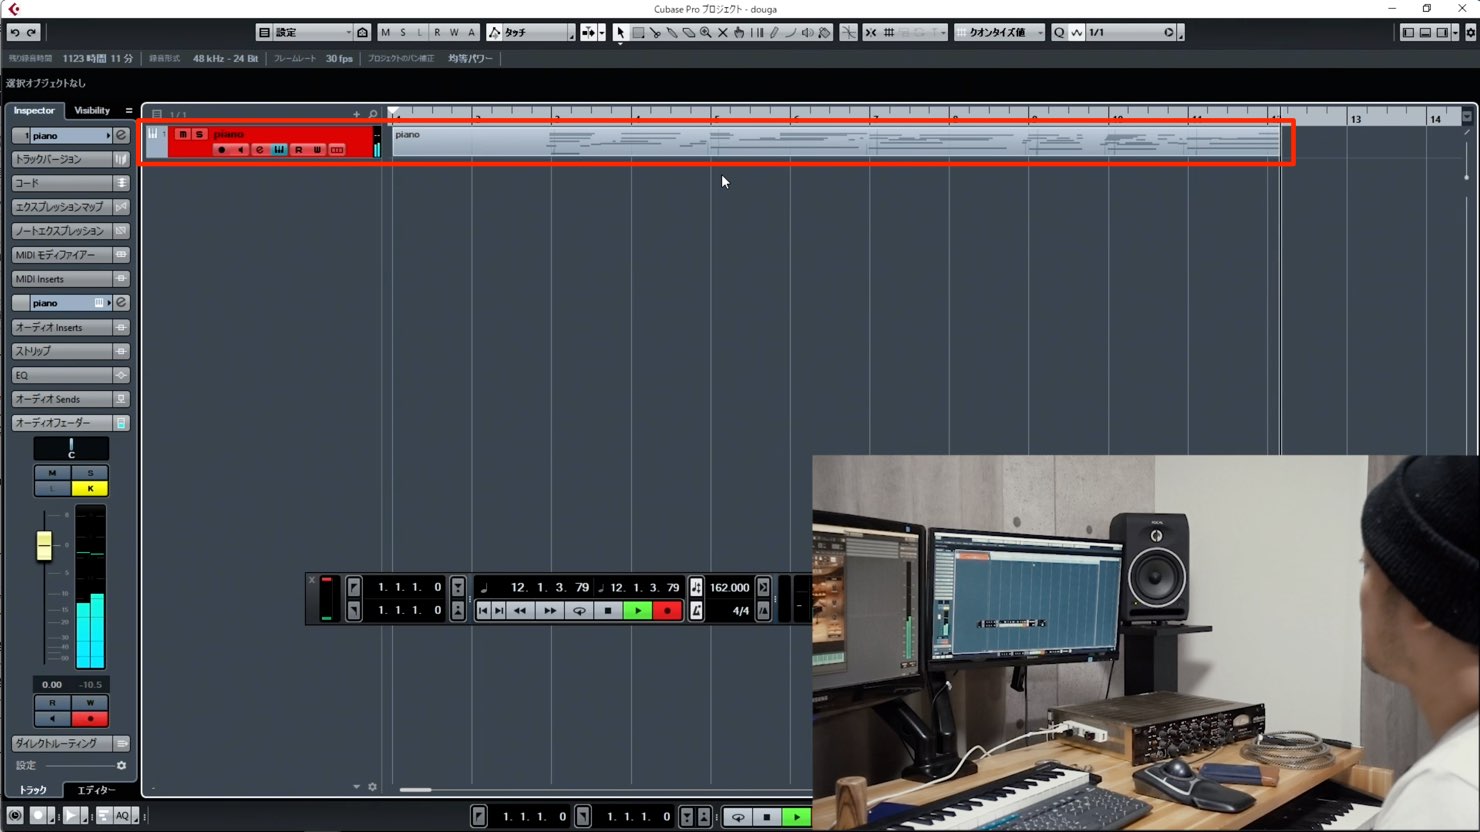Select the Range Selection tool

638,33
